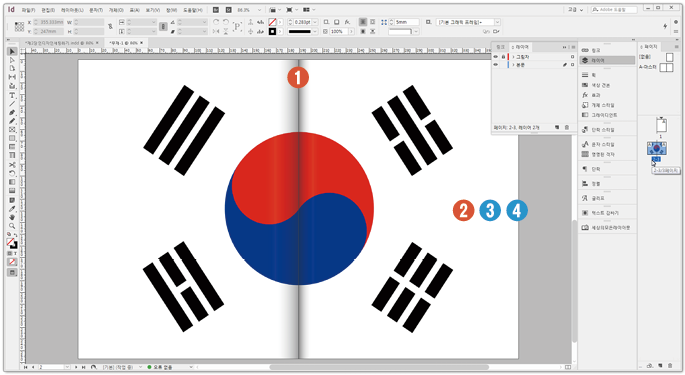Image resolution: width=685 pixels, height=375 pixels.
Task: Toggle the Preview screen mode button
Action: click(x=12, y=272)
